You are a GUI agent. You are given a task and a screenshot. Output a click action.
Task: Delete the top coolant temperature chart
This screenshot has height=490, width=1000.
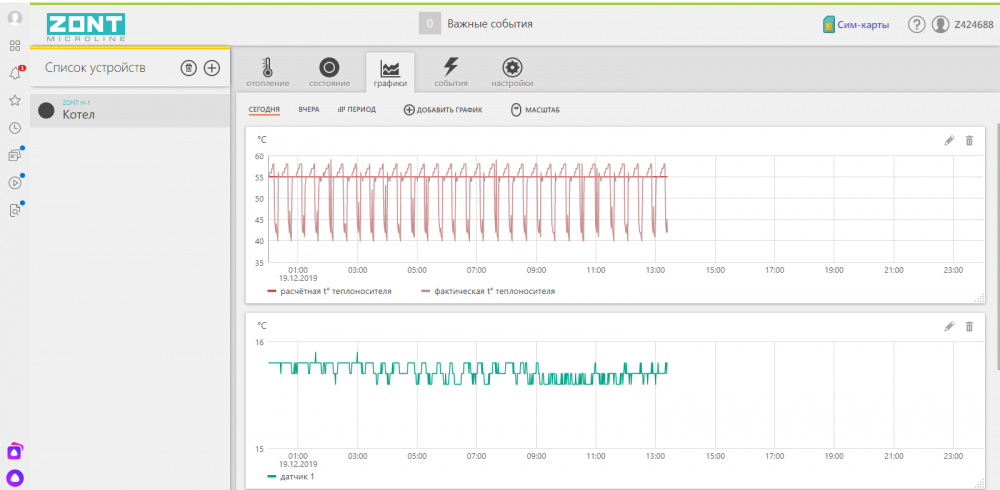pyautogui.click(x=969, y=141)
